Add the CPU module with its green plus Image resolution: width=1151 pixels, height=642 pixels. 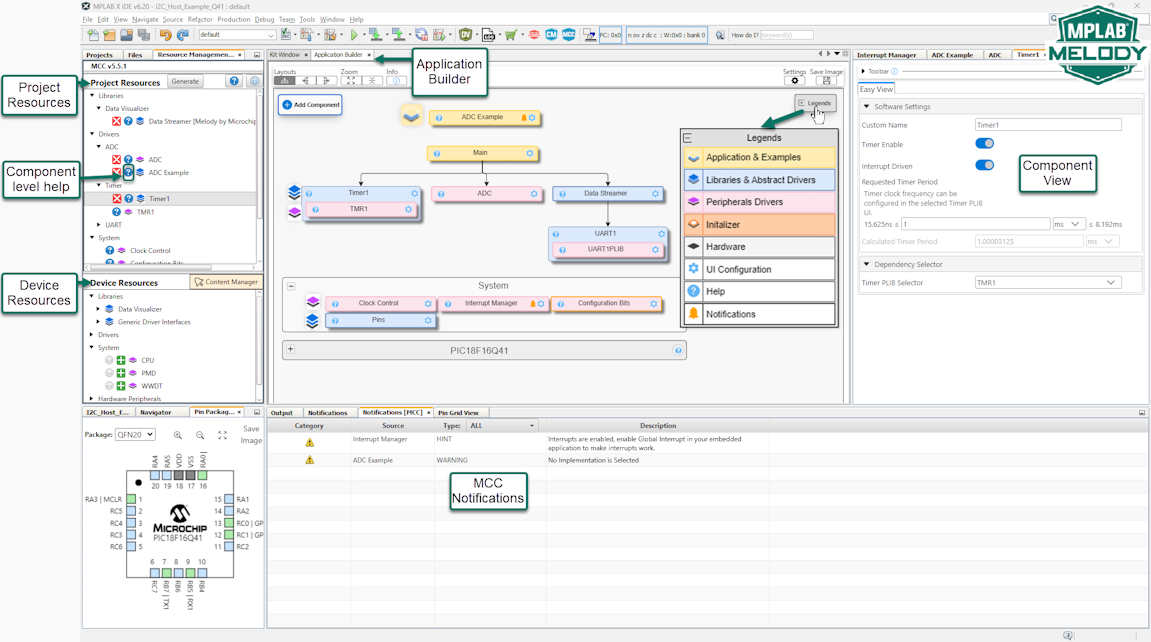pos(120,360)
